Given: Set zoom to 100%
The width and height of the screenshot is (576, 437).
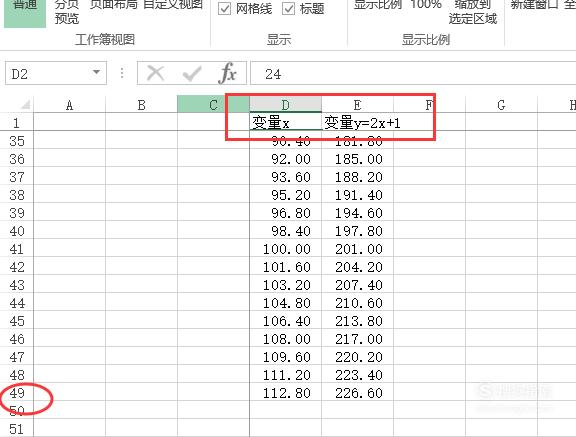Looking at the screenshot, I should tap(426, 5).
